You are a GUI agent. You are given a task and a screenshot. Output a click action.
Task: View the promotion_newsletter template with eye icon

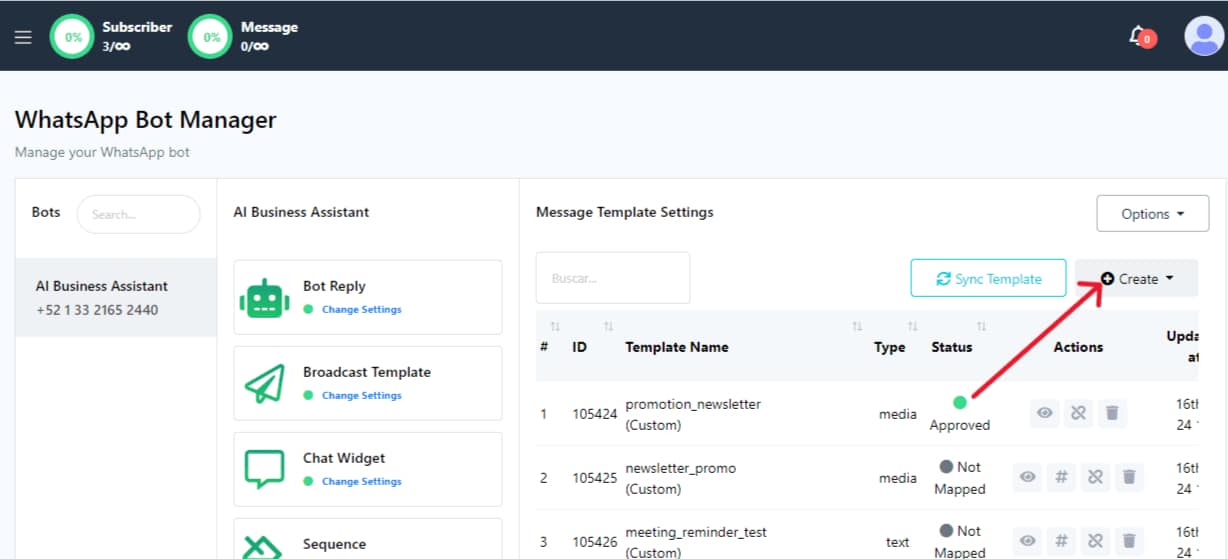pos(1045,413)
